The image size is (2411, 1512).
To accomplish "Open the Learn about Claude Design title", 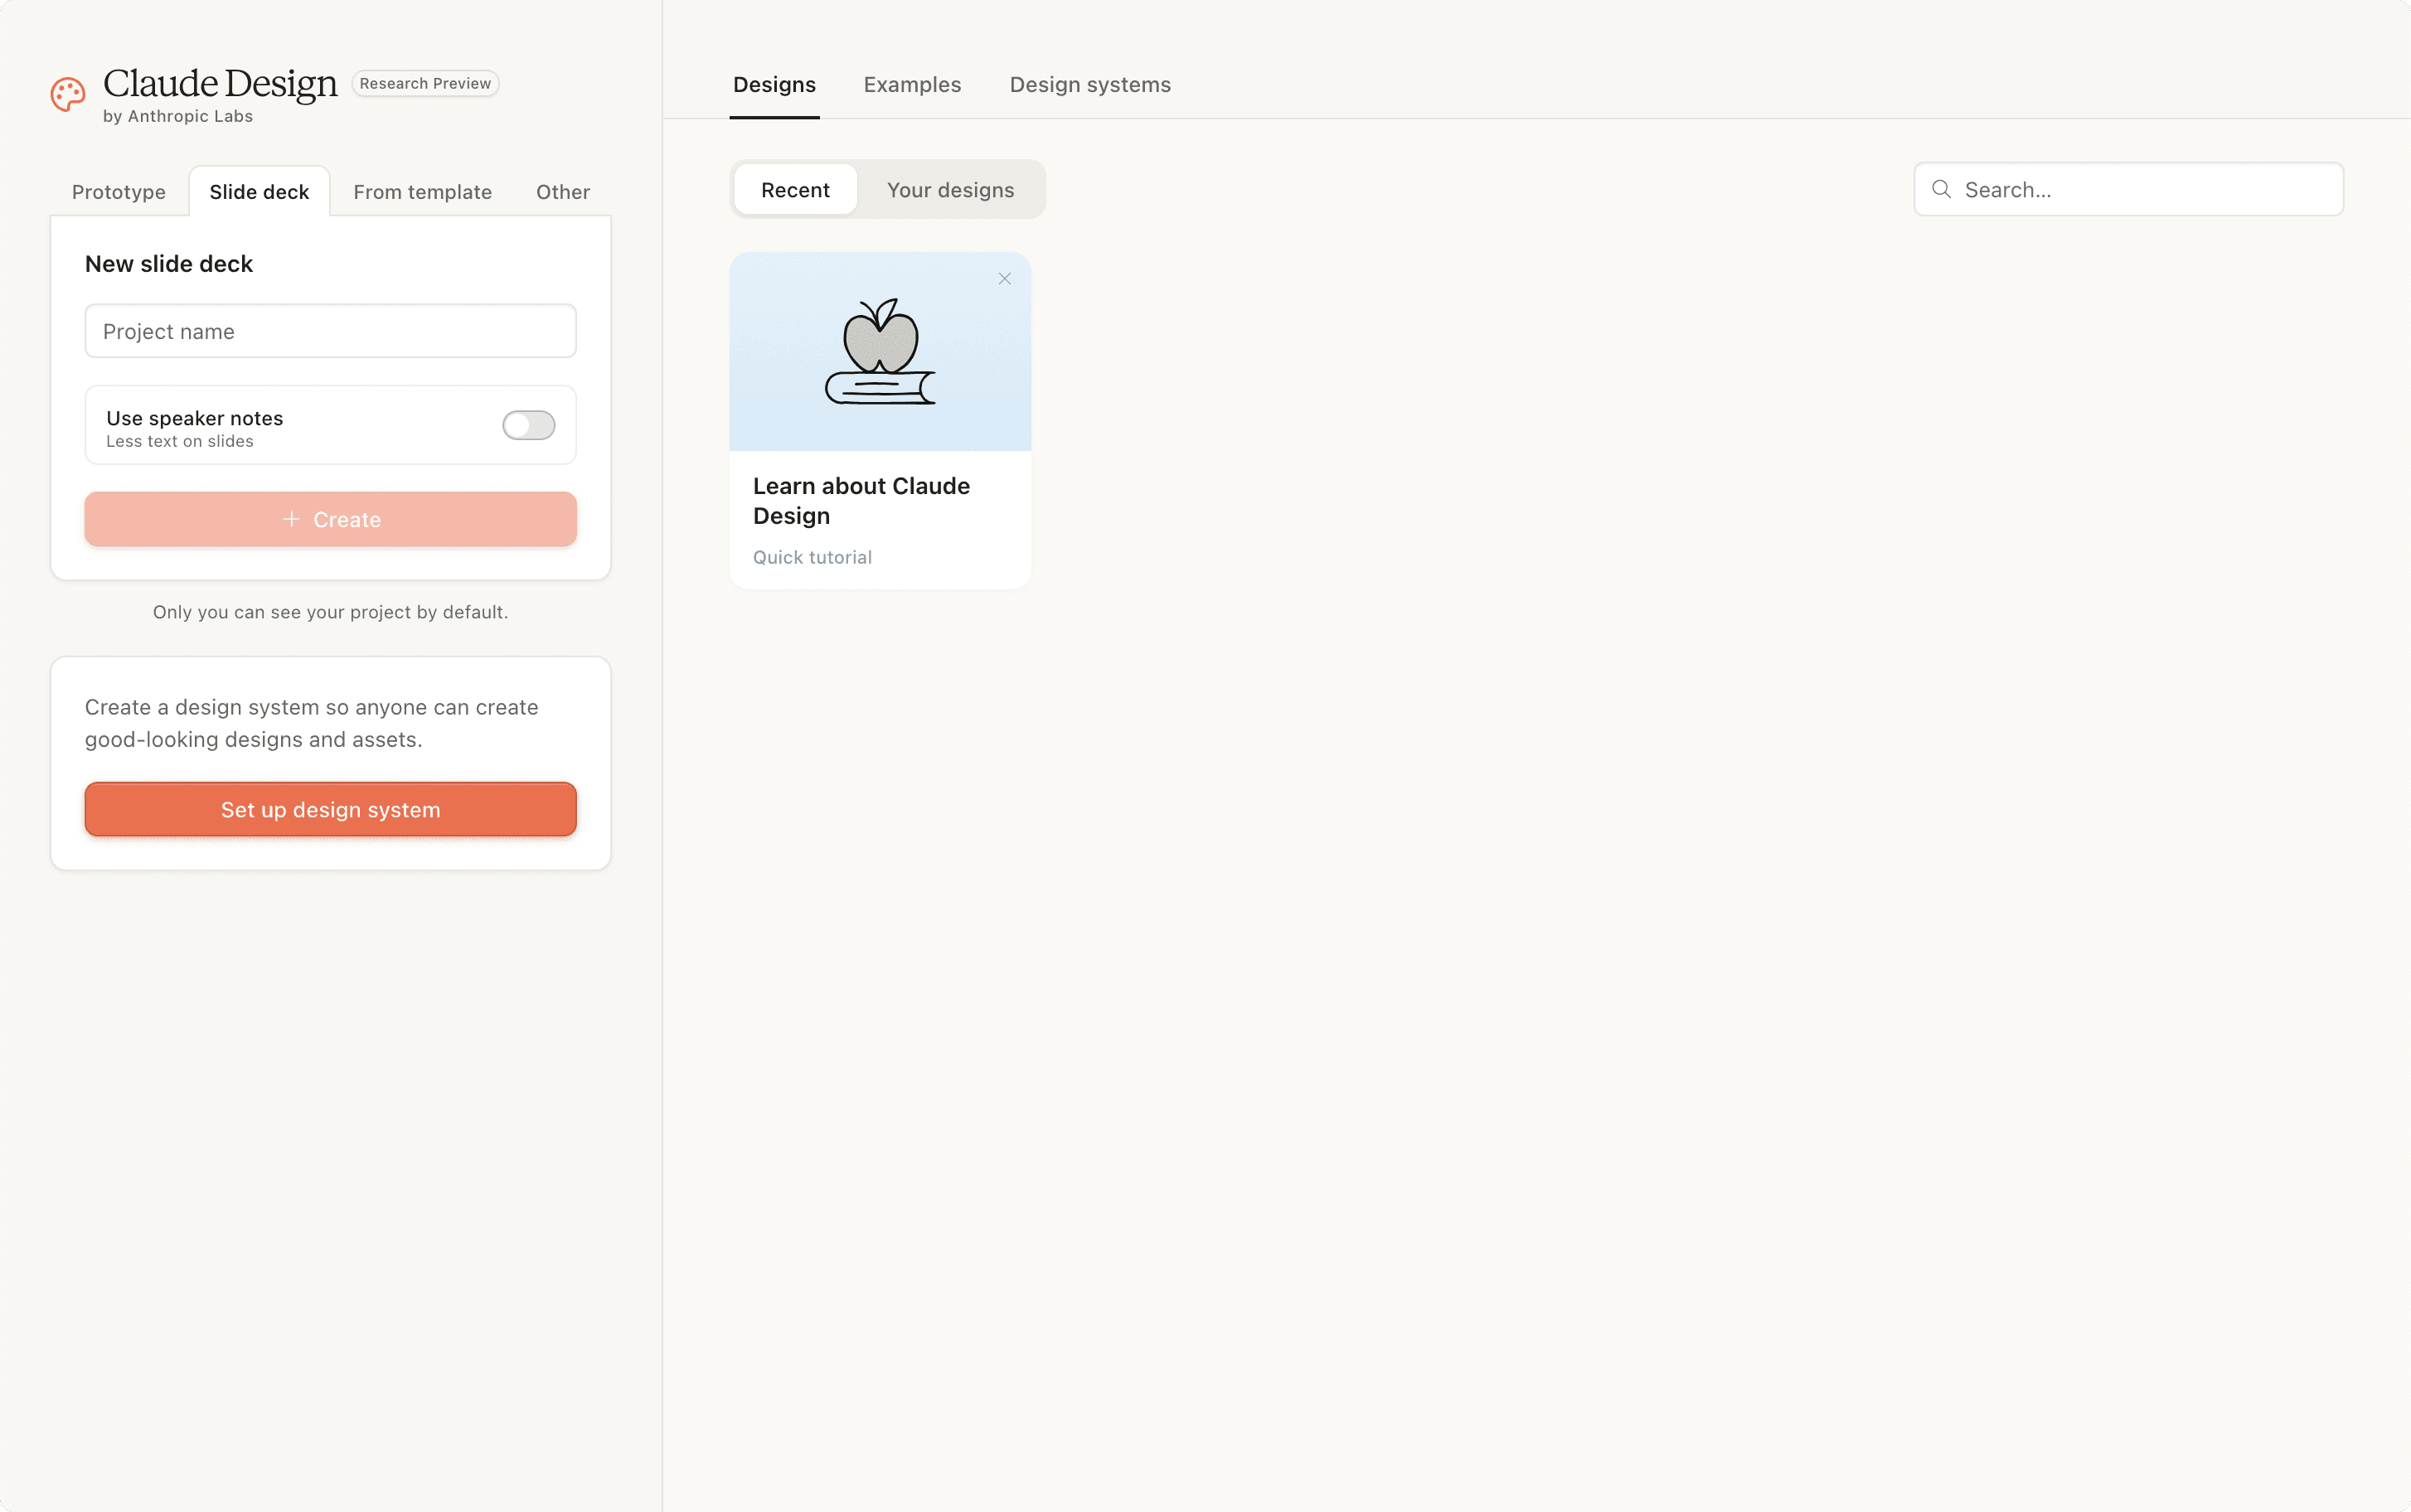I will tap(862, 501).
